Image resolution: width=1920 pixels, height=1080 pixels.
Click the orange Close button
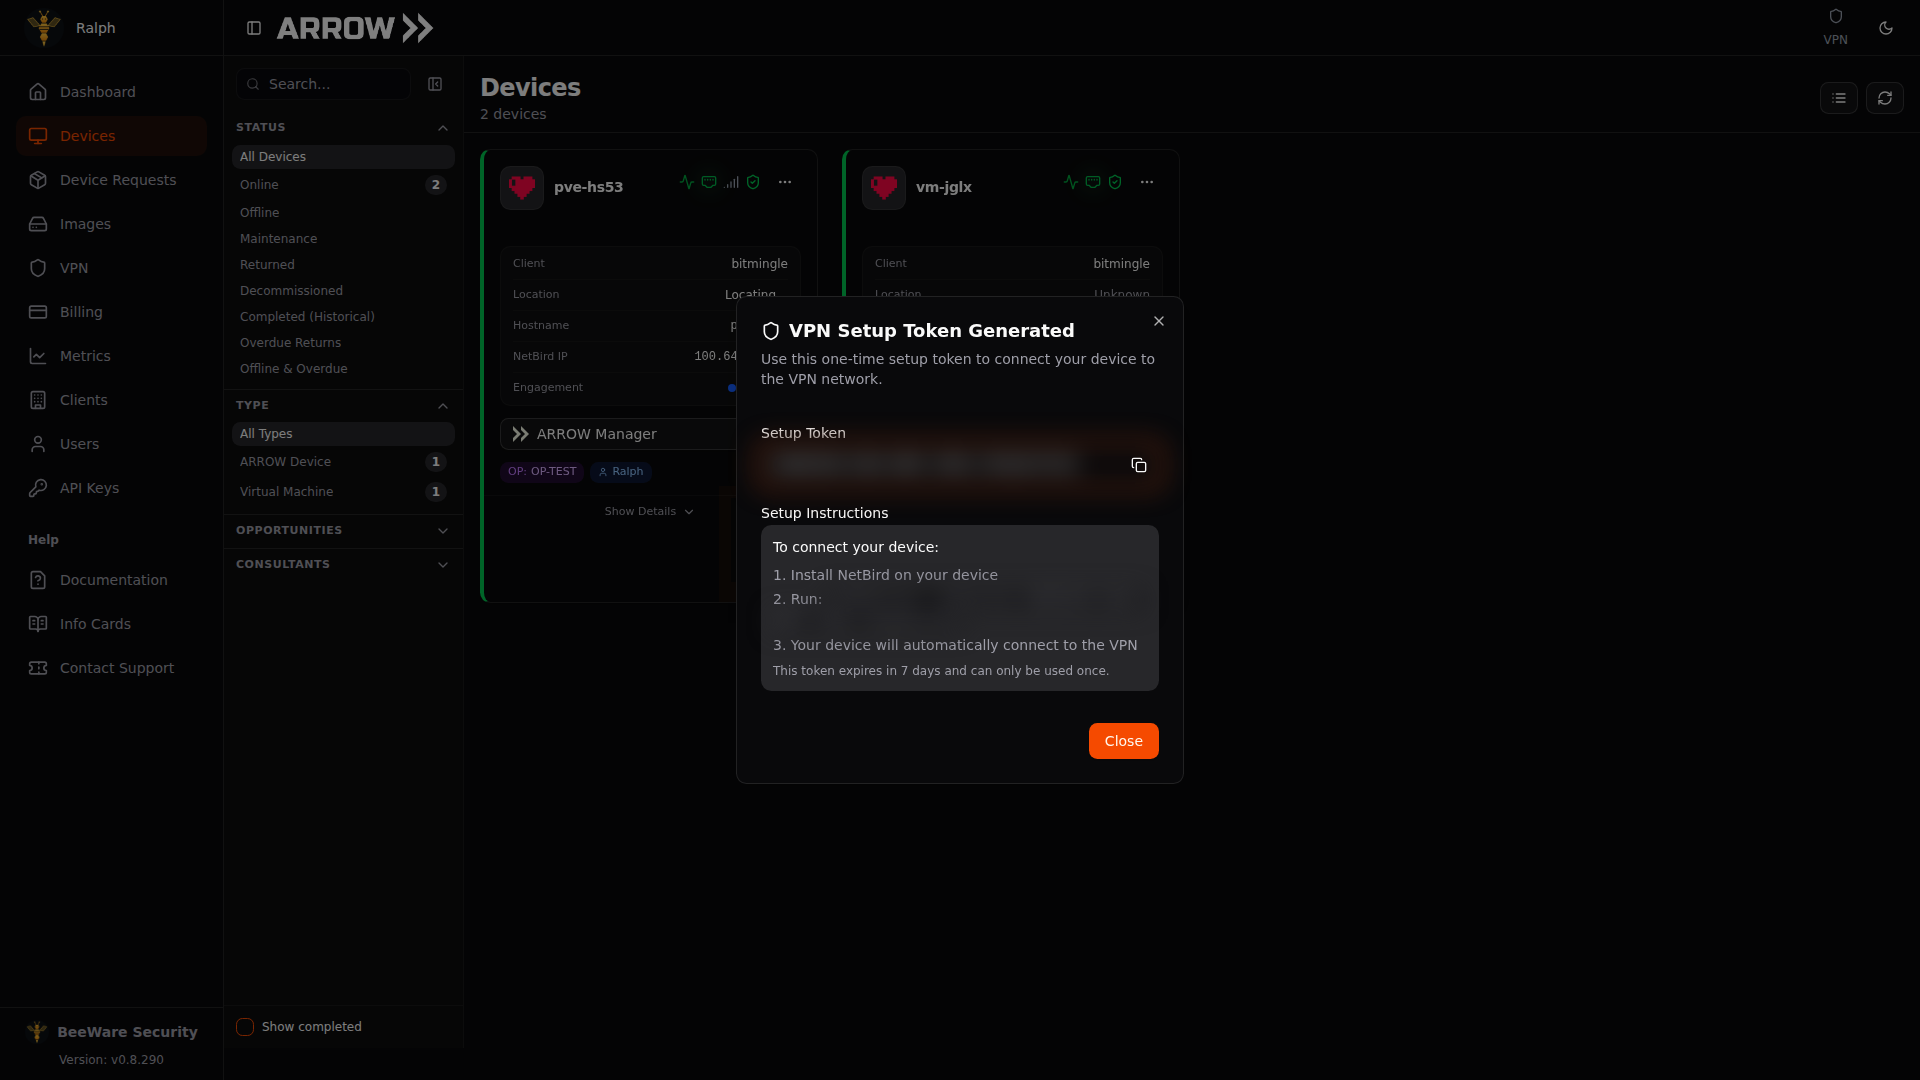point(1123,741)
